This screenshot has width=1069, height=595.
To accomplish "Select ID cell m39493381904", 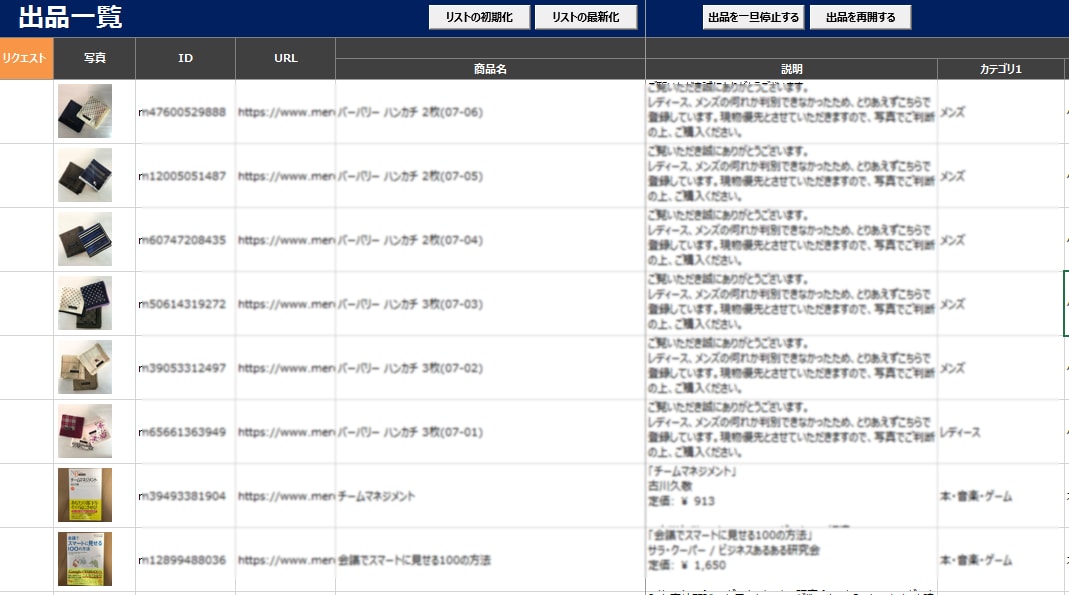I will (x=185, y=496).
